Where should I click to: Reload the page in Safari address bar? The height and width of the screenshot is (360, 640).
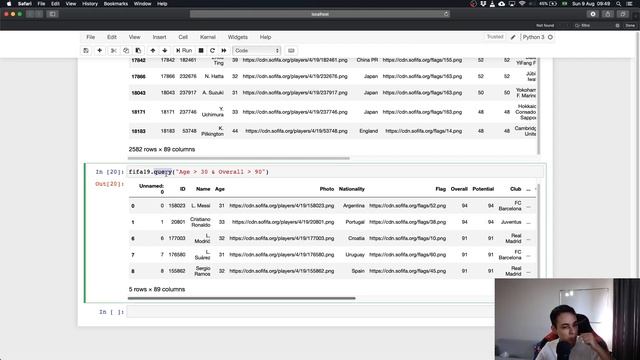[x=446, y=14]
